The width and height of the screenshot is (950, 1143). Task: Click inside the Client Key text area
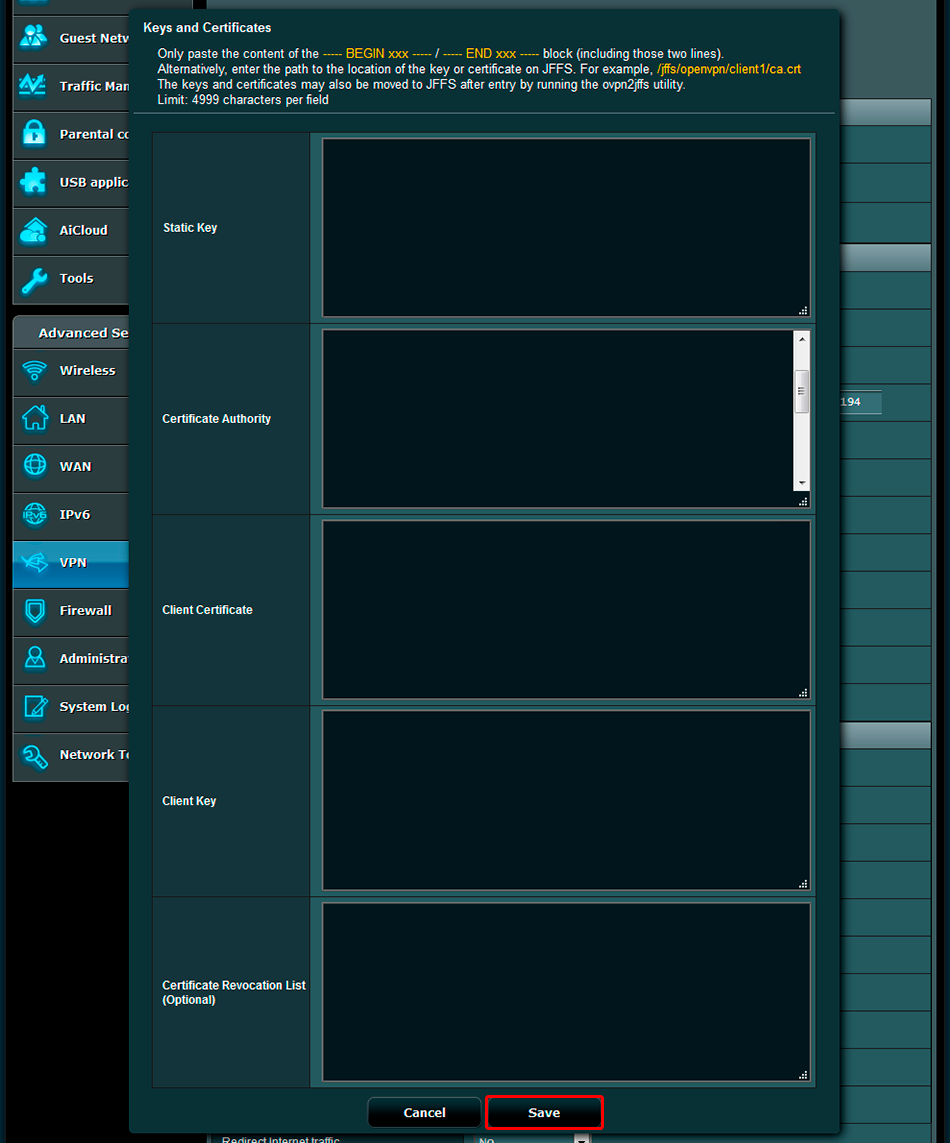(565, 801)
